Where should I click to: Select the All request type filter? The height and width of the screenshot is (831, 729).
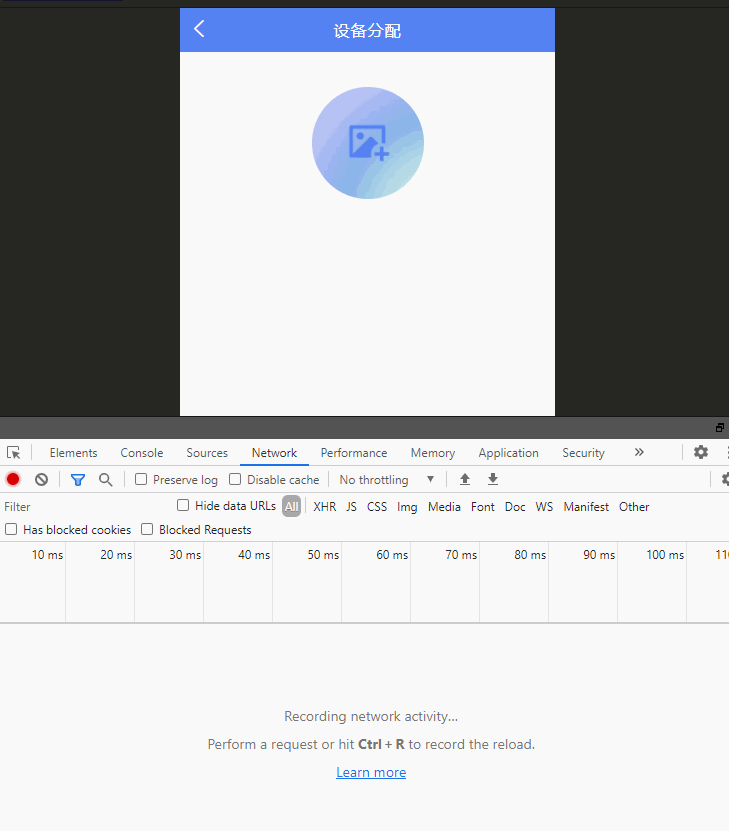click(x=291, y=507)
